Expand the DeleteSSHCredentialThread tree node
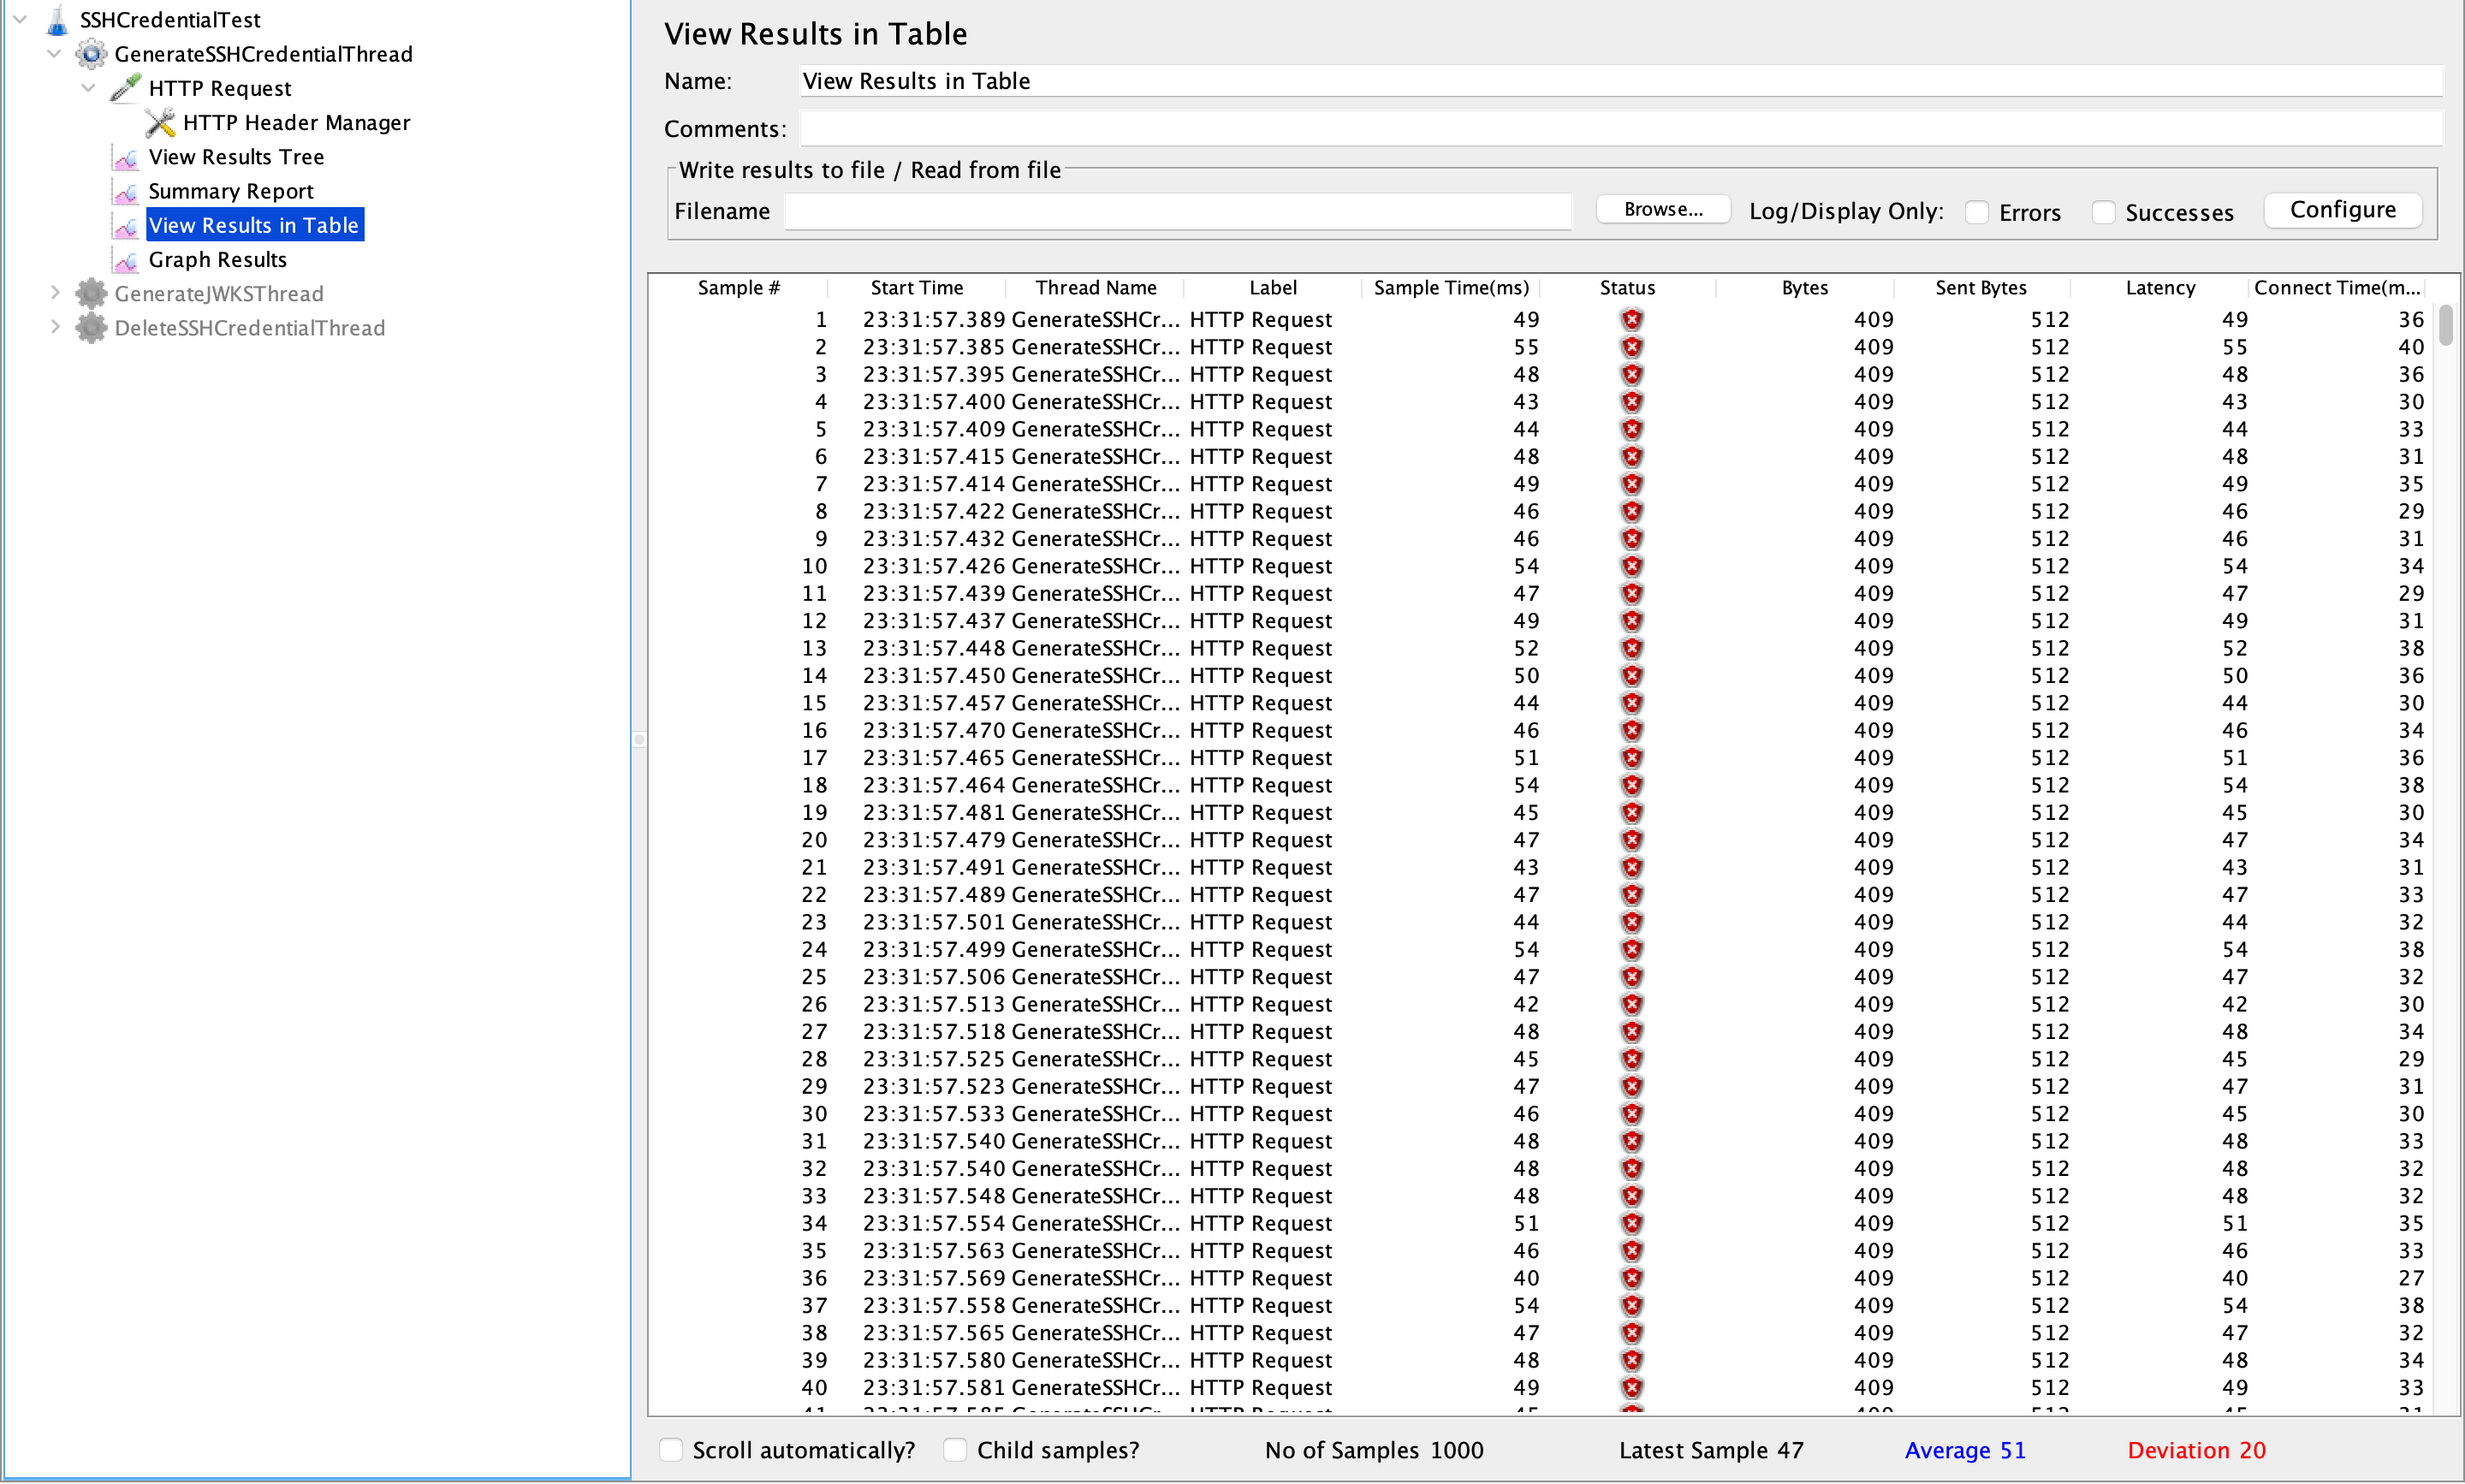Viewport: 2465px width, 1484px height. click(56, 327)
